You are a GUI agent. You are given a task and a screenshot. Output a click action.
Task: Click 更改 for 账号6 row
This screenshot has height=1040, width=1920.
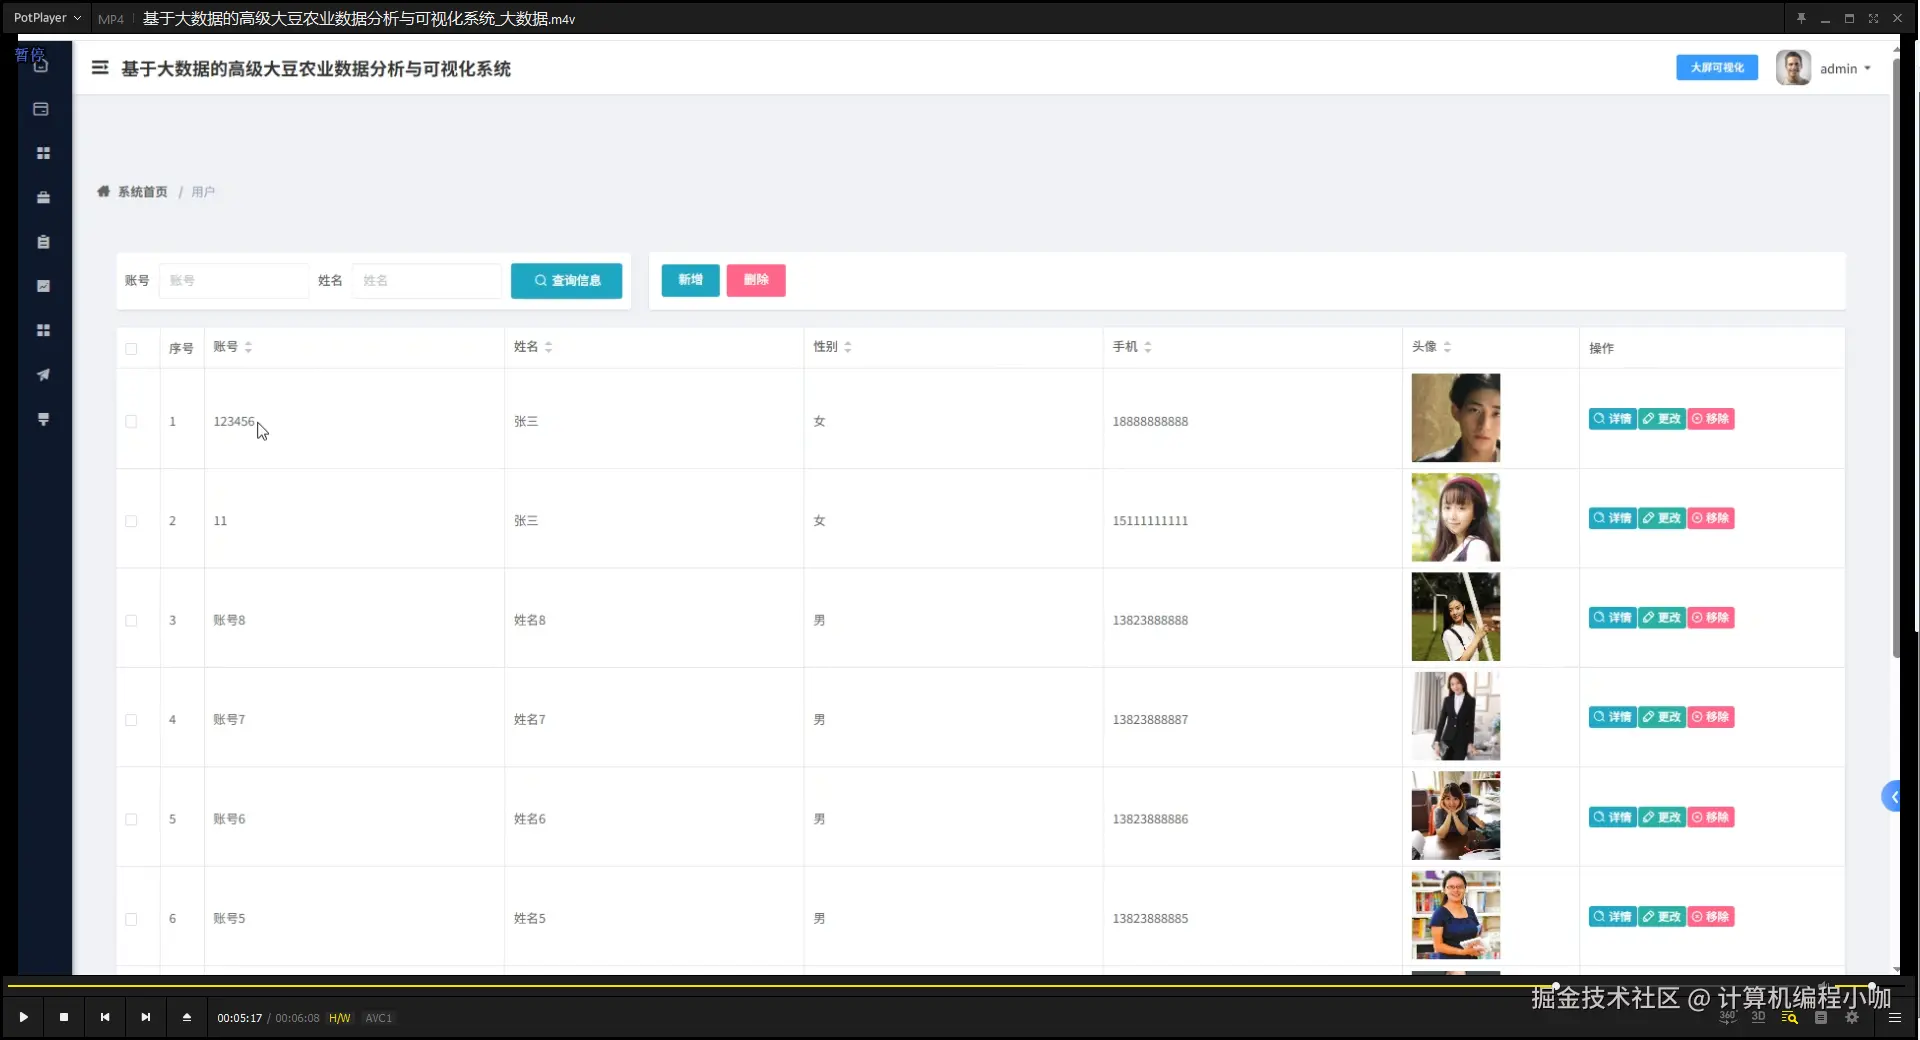coord(1662,817)
